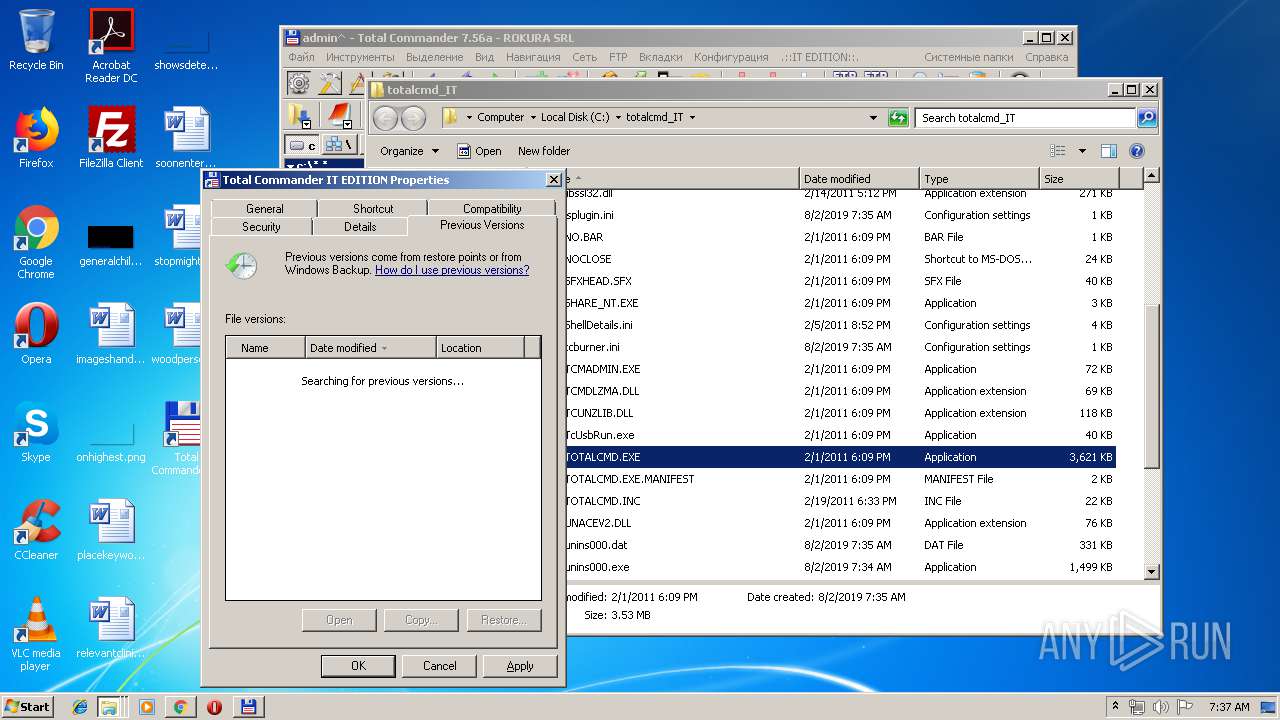
Task: Select the TcUsbRun.exe file row
Action: (x=840, y=435)
